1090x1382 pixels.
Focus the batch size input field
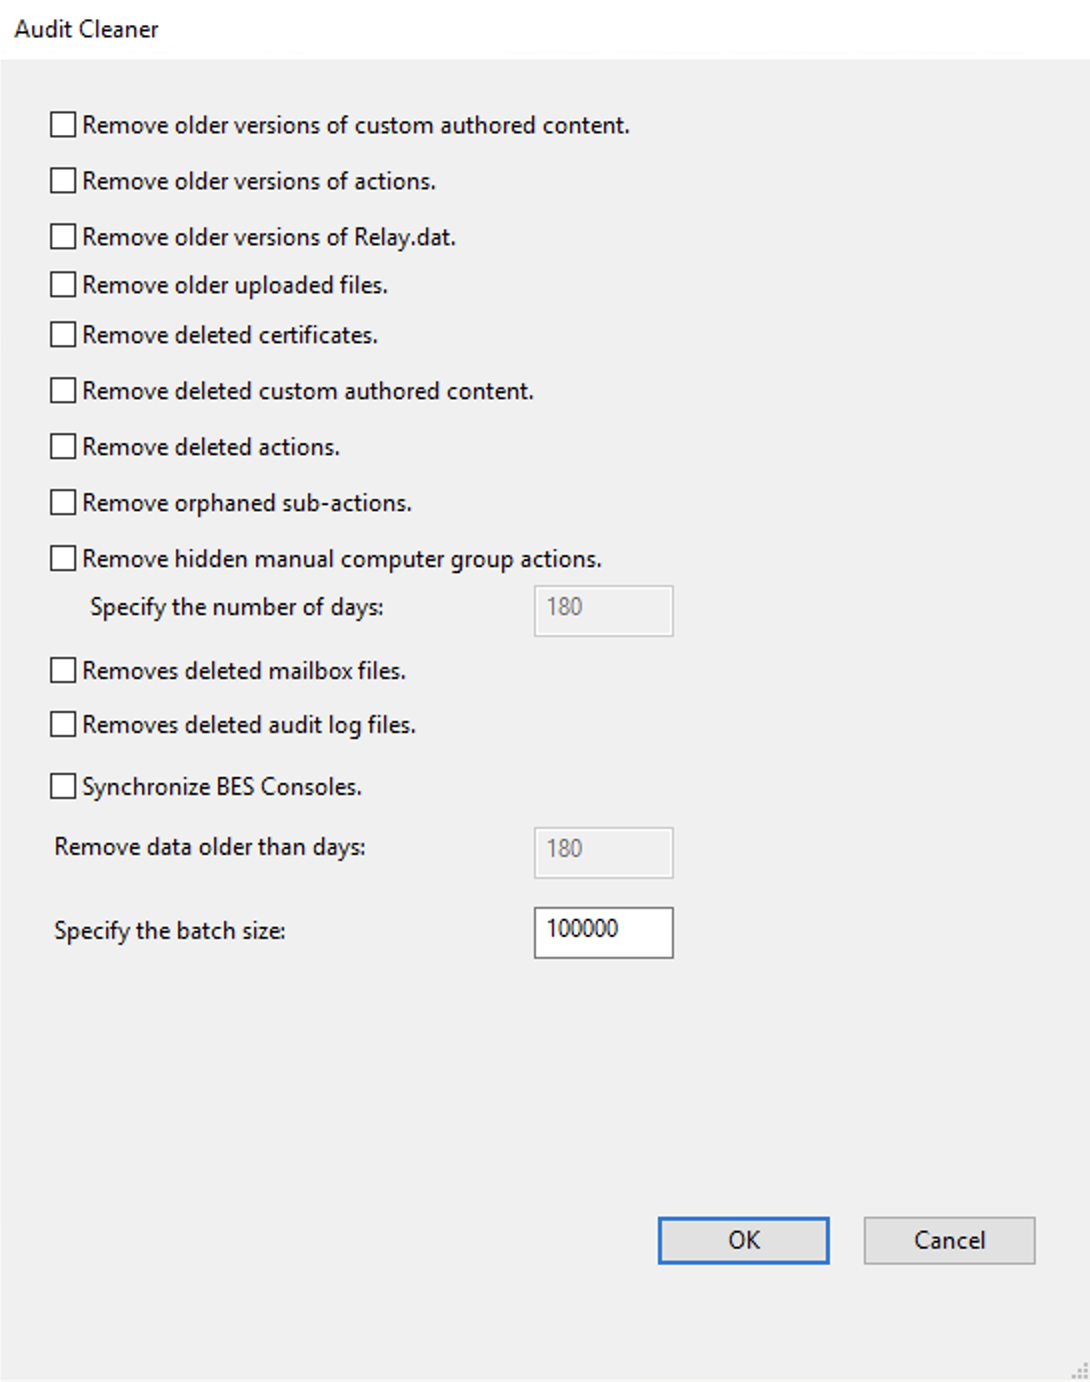coord(603,932)
